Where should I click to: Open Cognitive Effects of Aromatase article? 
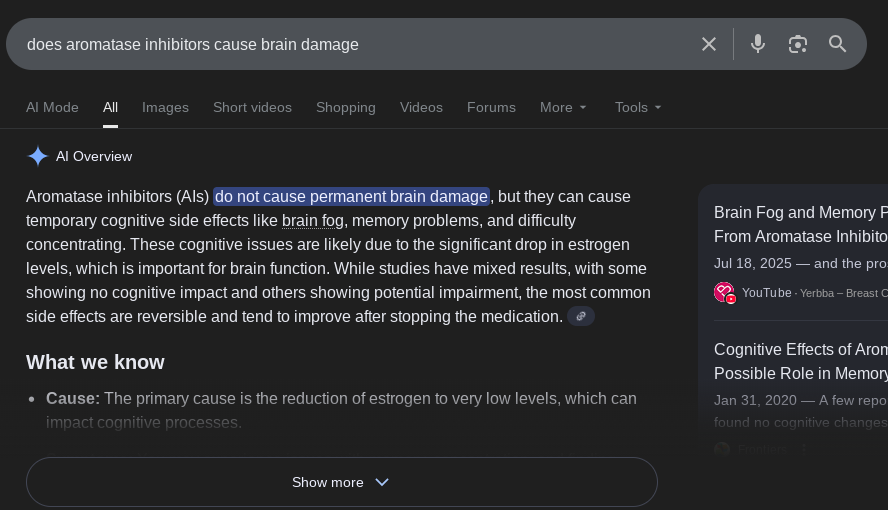point(800,361)
